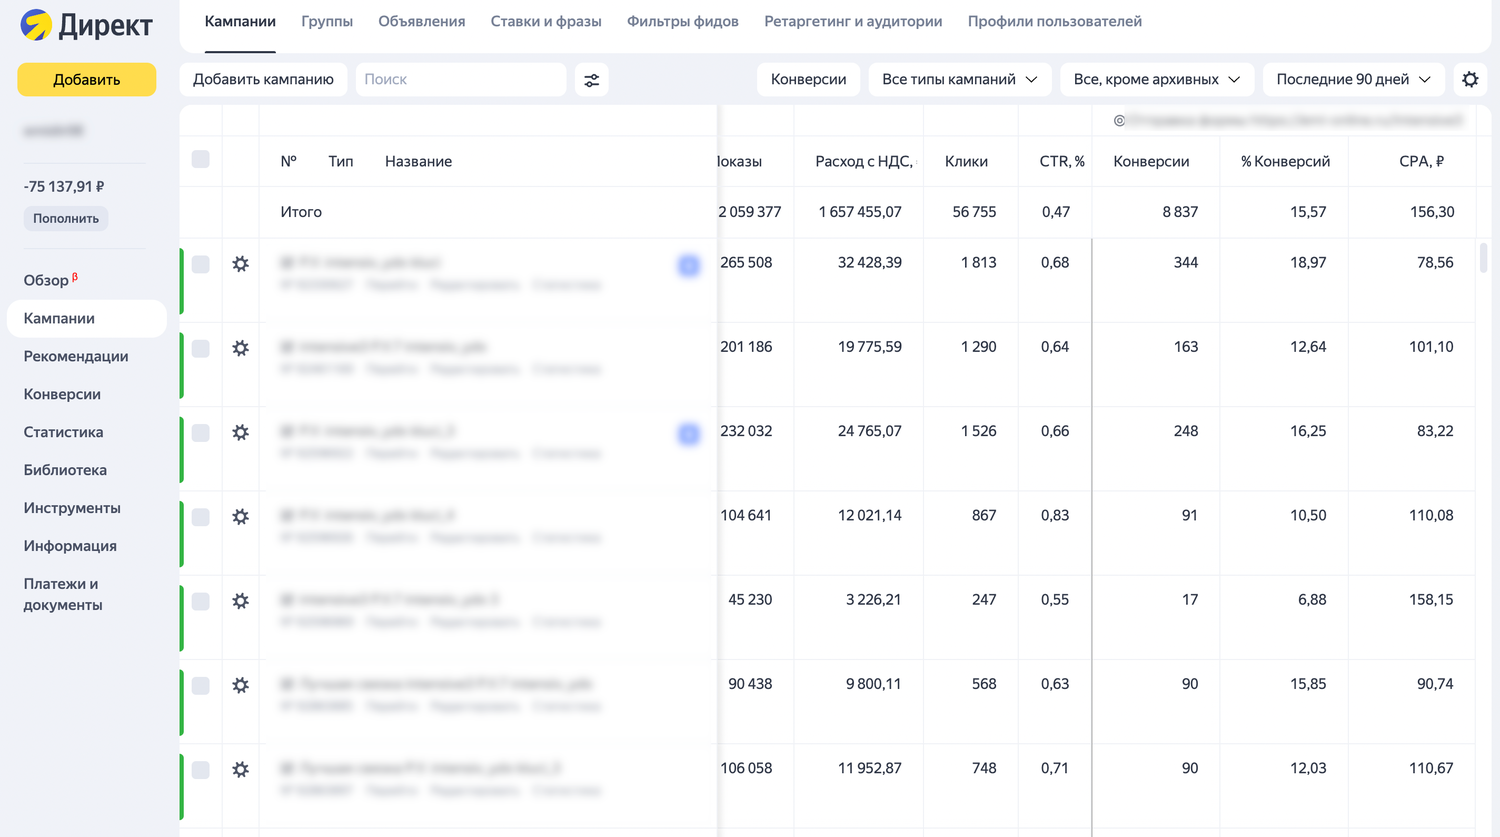Toggle the select-all campaigns checkbox

click(x=201, y=160)
